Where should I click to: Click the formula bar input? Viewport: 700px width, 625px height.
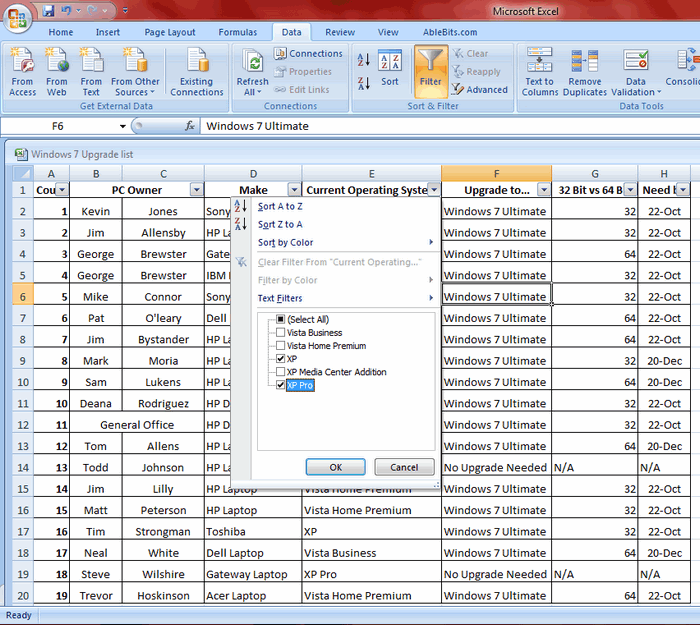(450, 126)
